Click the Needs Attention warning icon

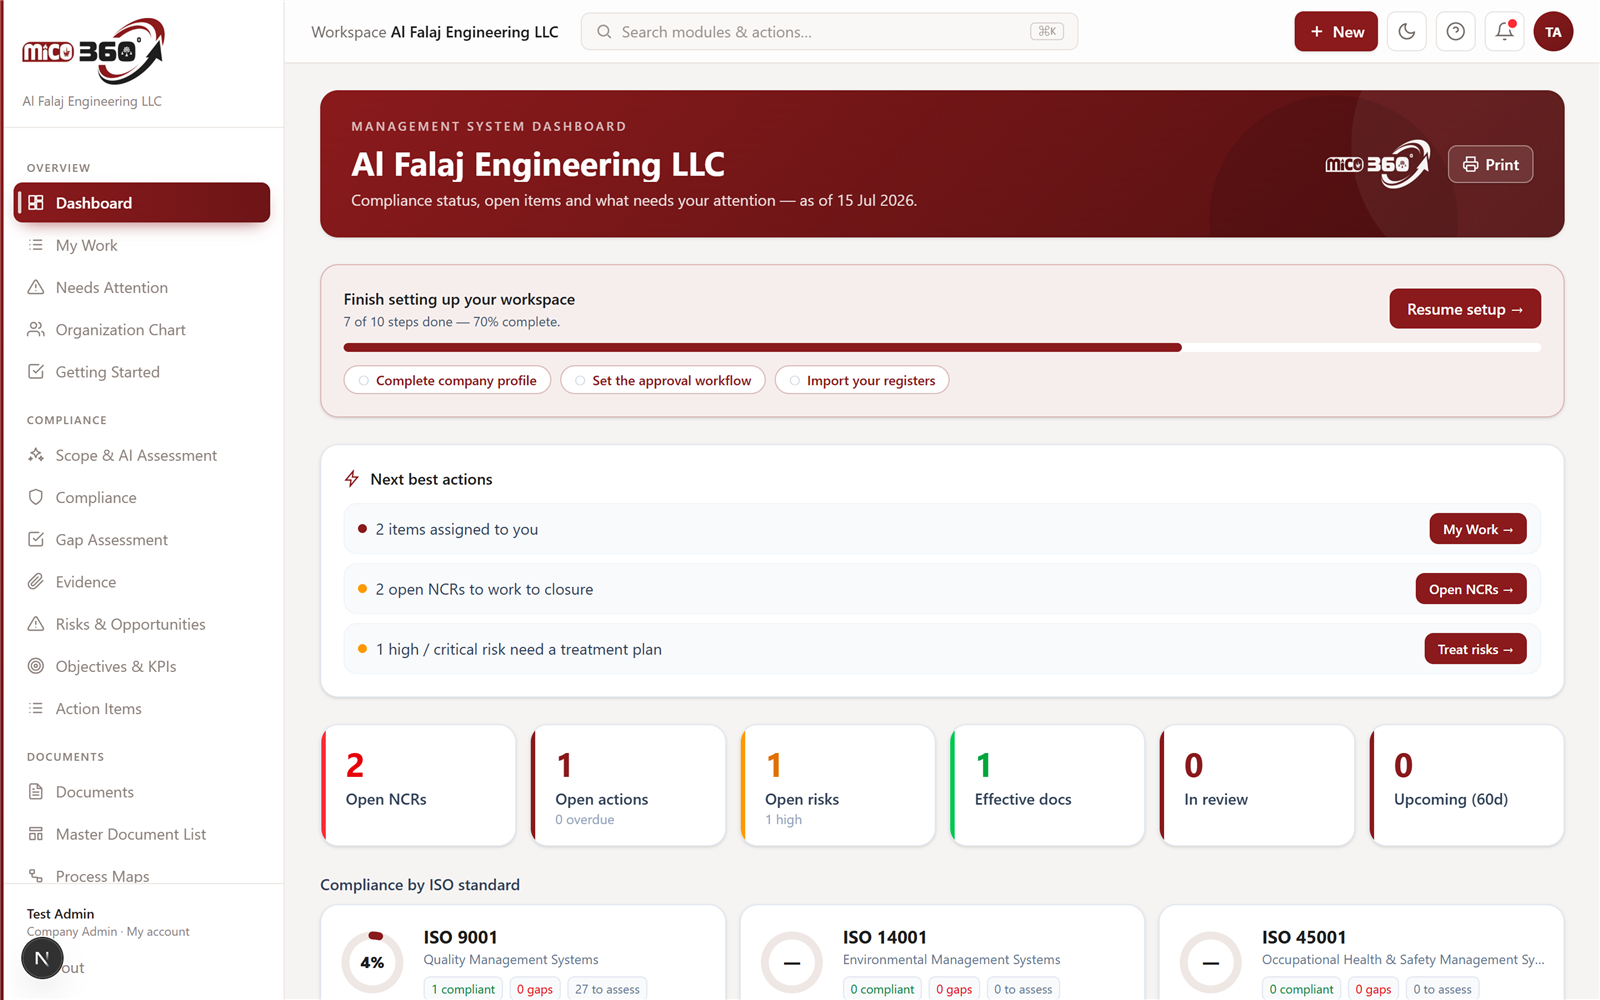[36, 287]
